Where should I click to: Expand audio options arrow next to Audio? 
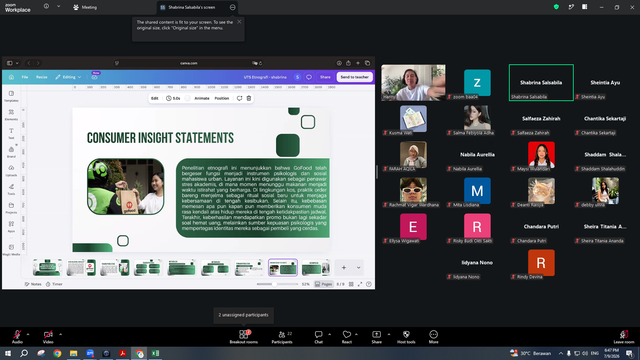28,334
